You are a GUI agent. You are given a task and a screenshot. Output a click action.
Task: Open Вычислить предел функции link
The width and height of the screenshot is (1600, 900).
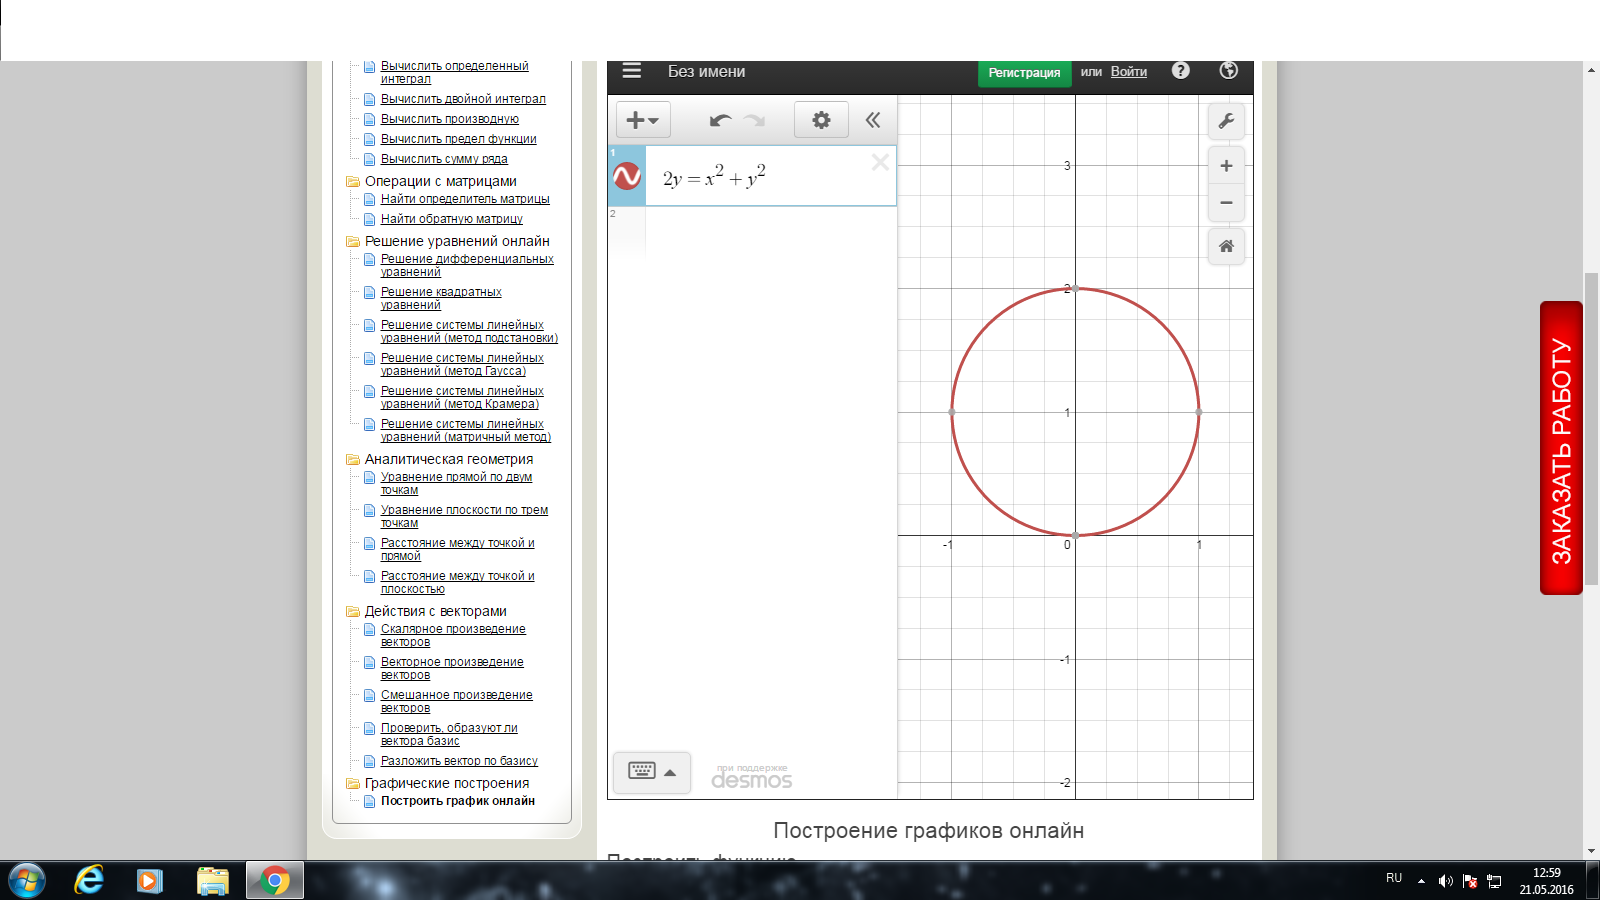click(458, 139)
